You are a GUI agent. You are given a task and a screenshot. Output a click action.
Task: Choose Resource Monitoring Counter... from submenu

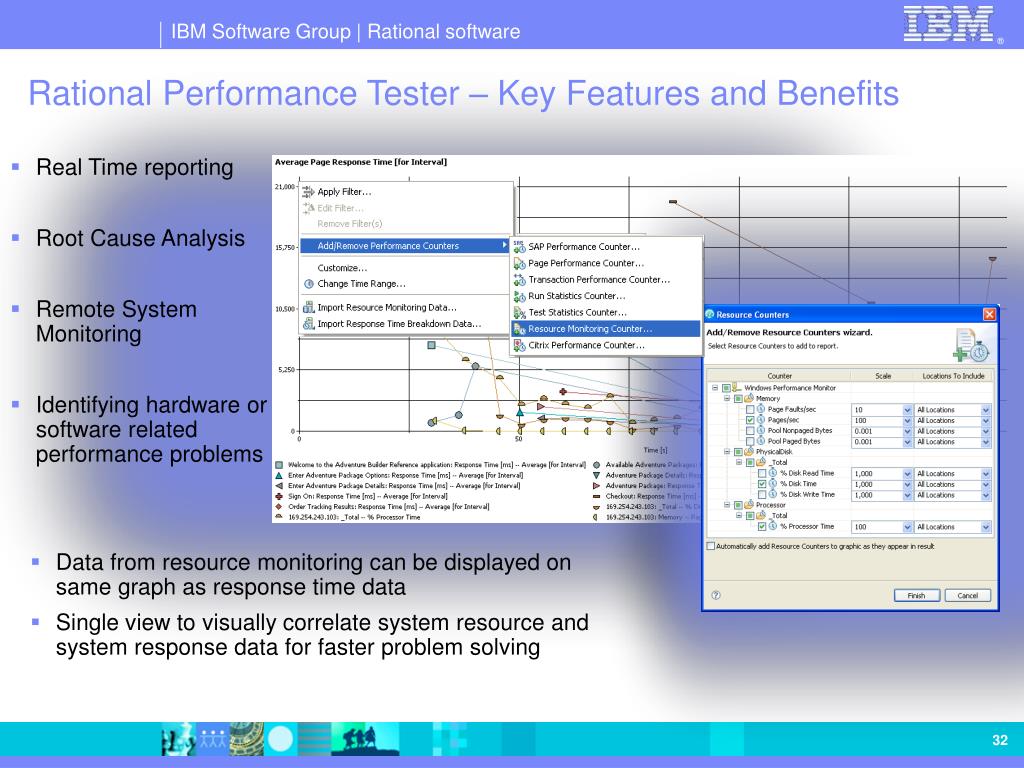click(605, 328)
